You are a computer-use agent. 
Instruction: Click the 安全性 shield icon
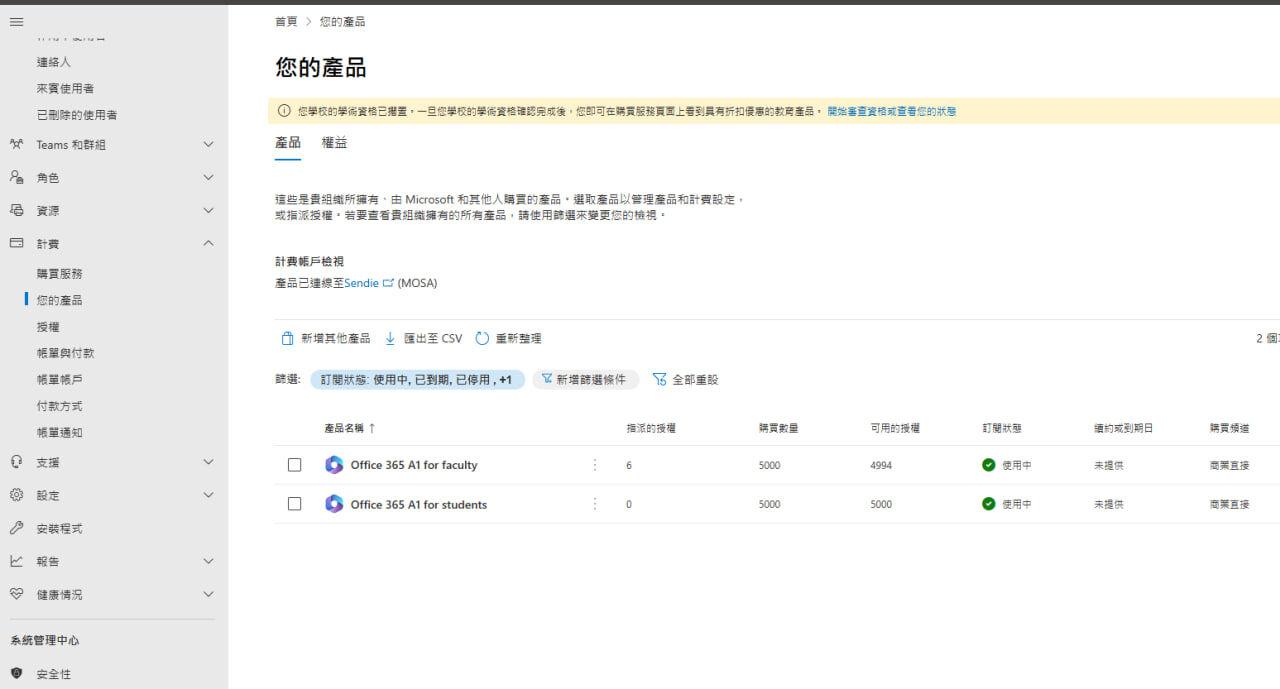click(16, 674)
